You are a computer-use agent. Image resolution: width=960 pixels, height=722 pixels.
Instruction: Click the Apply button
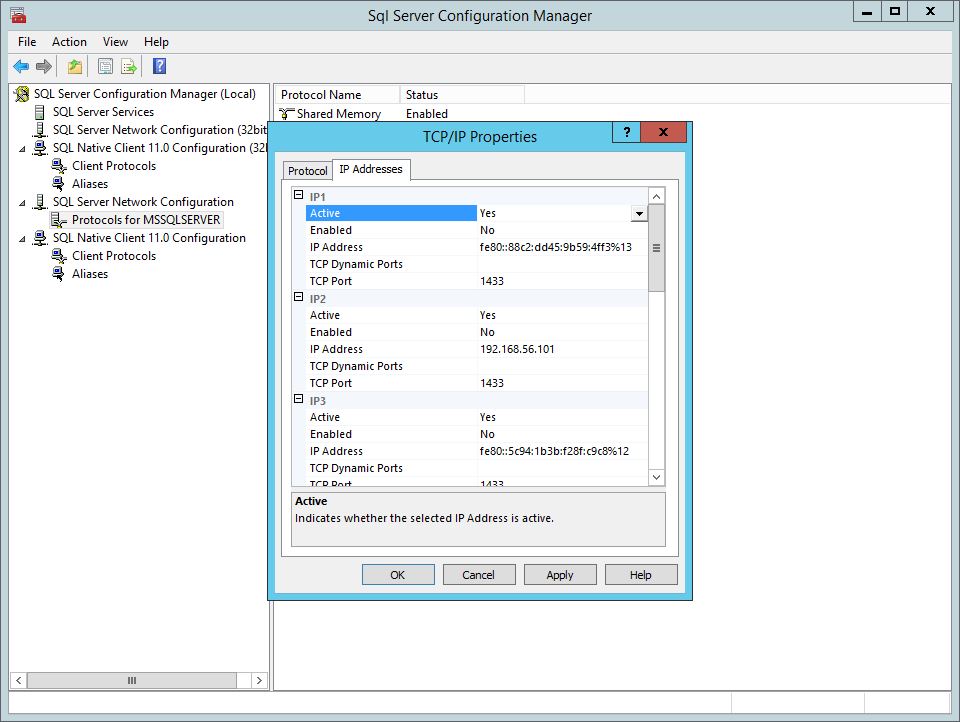point(560,574)
